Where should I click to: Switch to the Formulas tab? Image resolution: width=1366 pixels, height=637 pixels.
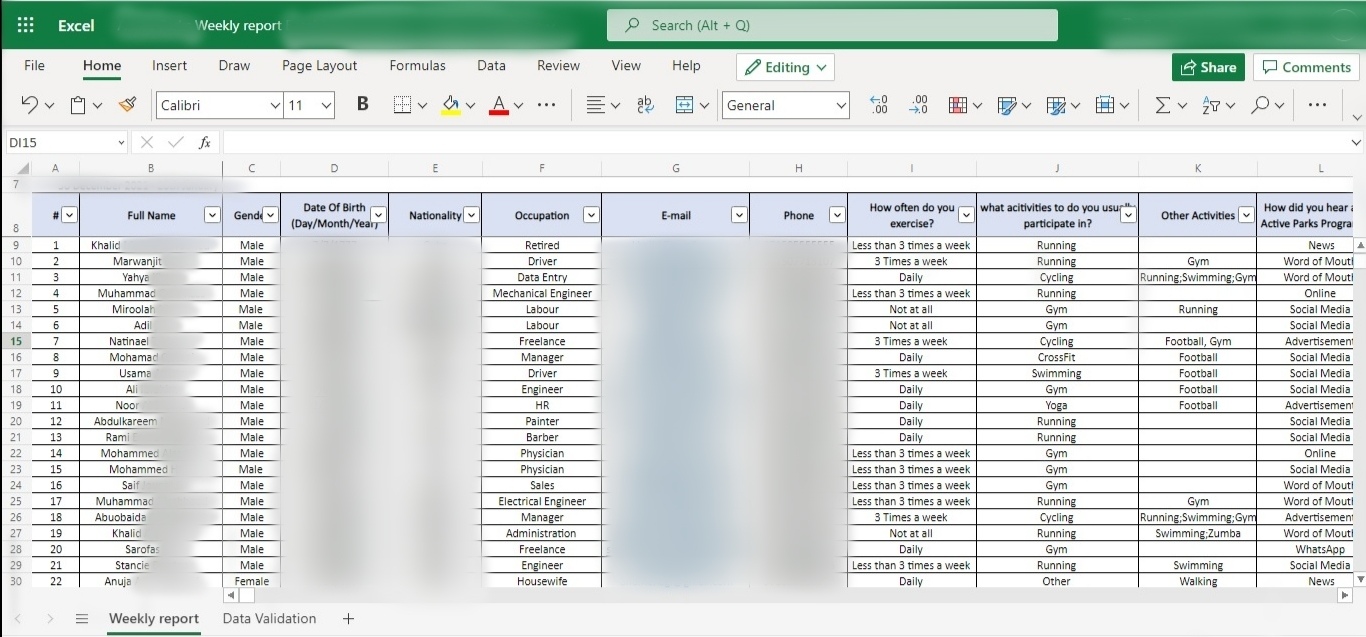coord(417,65)
